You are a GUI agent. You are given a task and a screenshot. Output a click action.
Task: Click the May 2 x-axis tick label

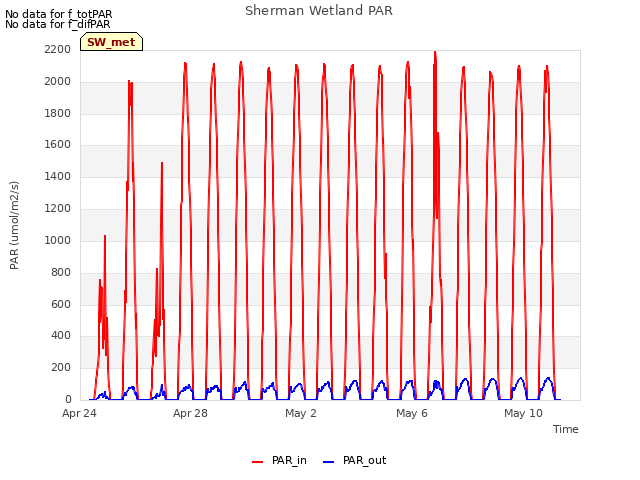click(301, 413)
